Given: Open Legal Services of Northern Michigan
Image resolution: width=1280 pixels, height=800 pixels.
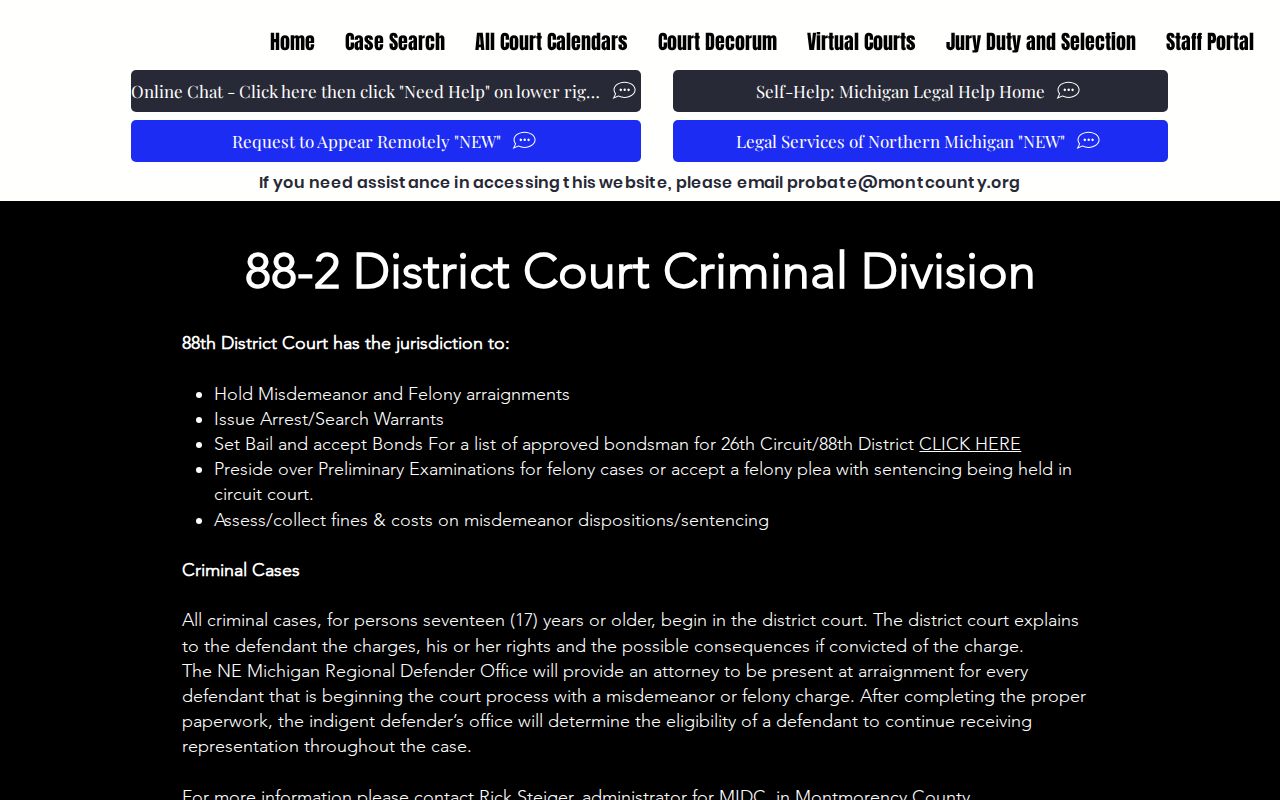Looking at the screenshot, I should [920, 141].
